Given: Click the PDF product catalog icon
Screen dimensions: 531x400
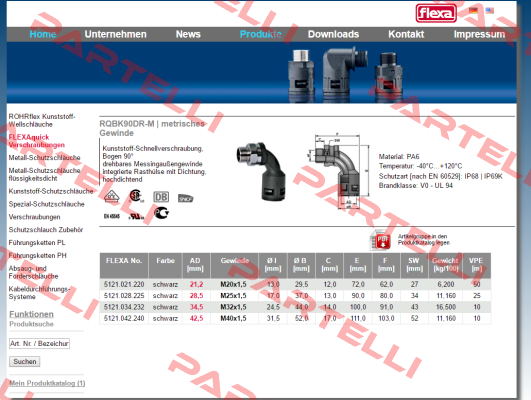Looking at the screenshot, I should (381, 240).
